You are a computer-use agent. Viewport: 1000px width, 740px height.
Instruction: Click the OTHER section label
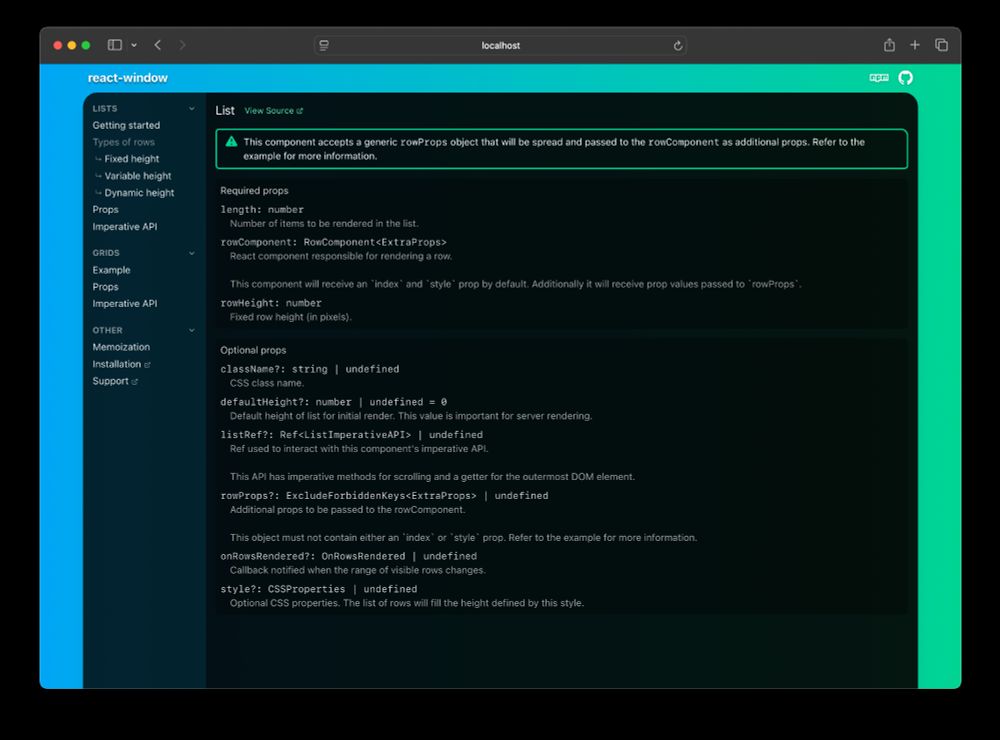pos(107,330)
